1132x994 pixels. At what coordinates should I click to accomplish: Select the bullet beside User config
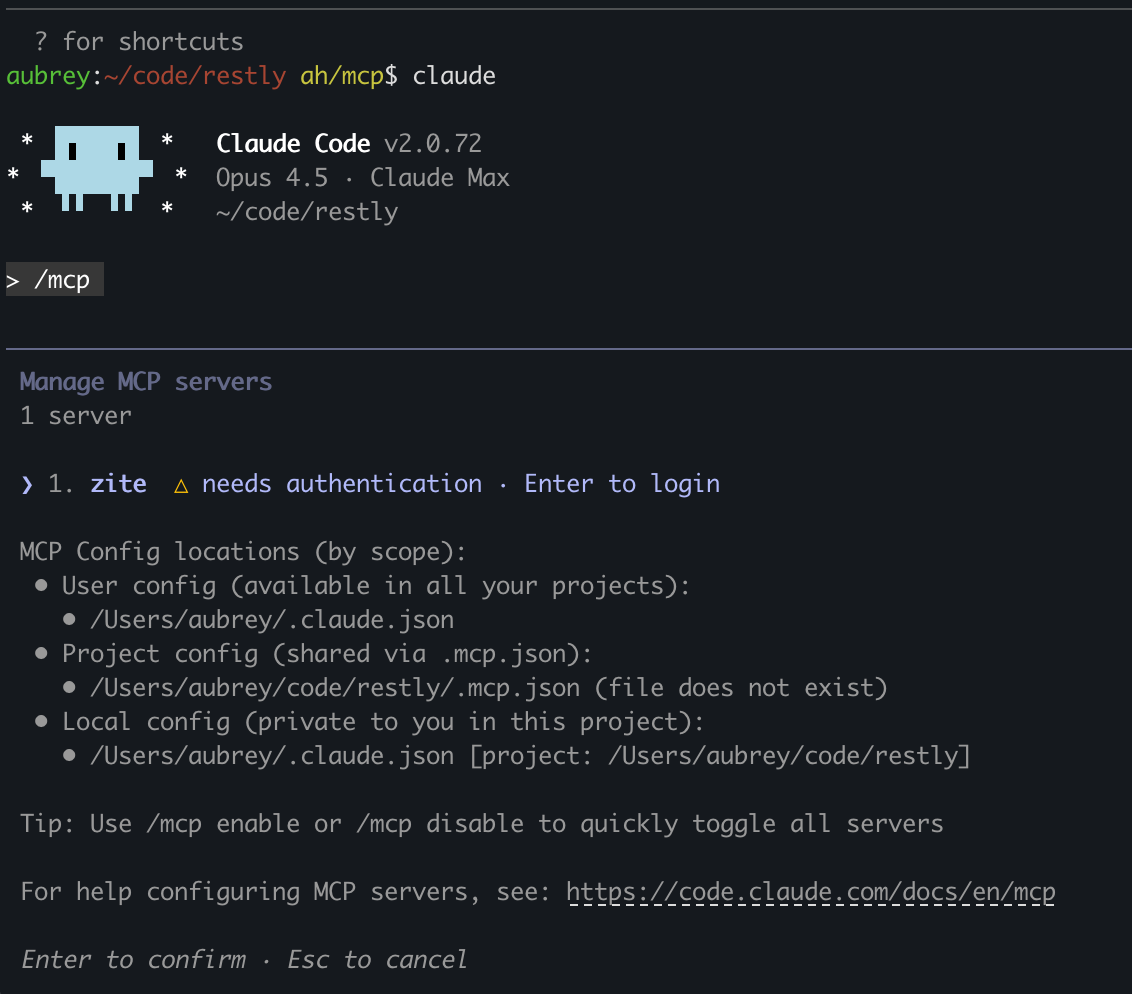click(x=41, y=585)
